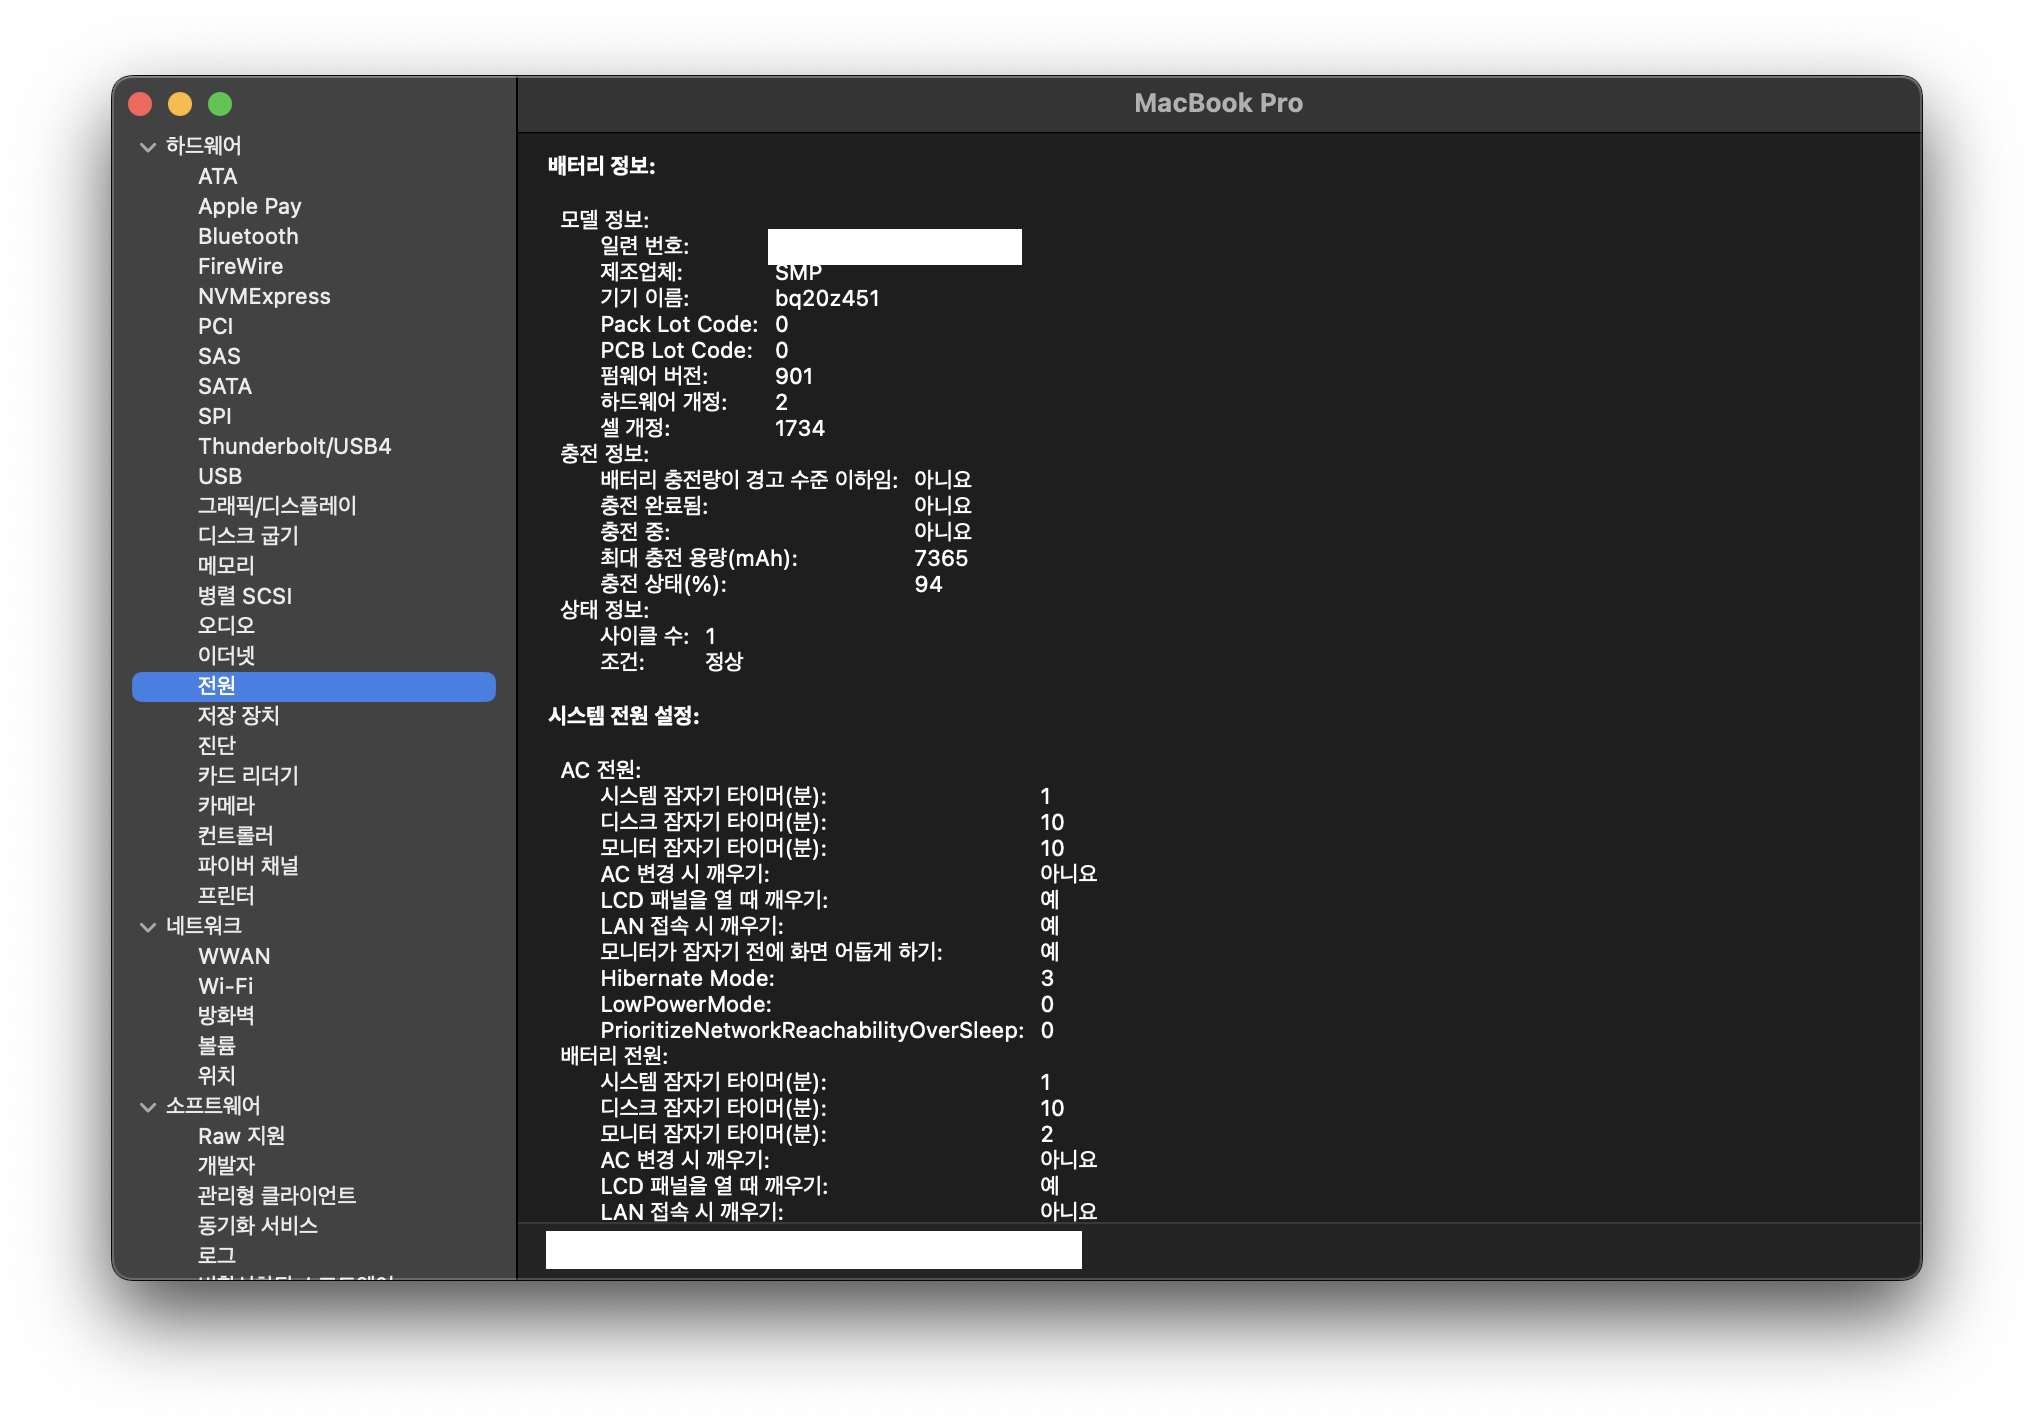Select 컨트롤러 in the sidebar

235,836
